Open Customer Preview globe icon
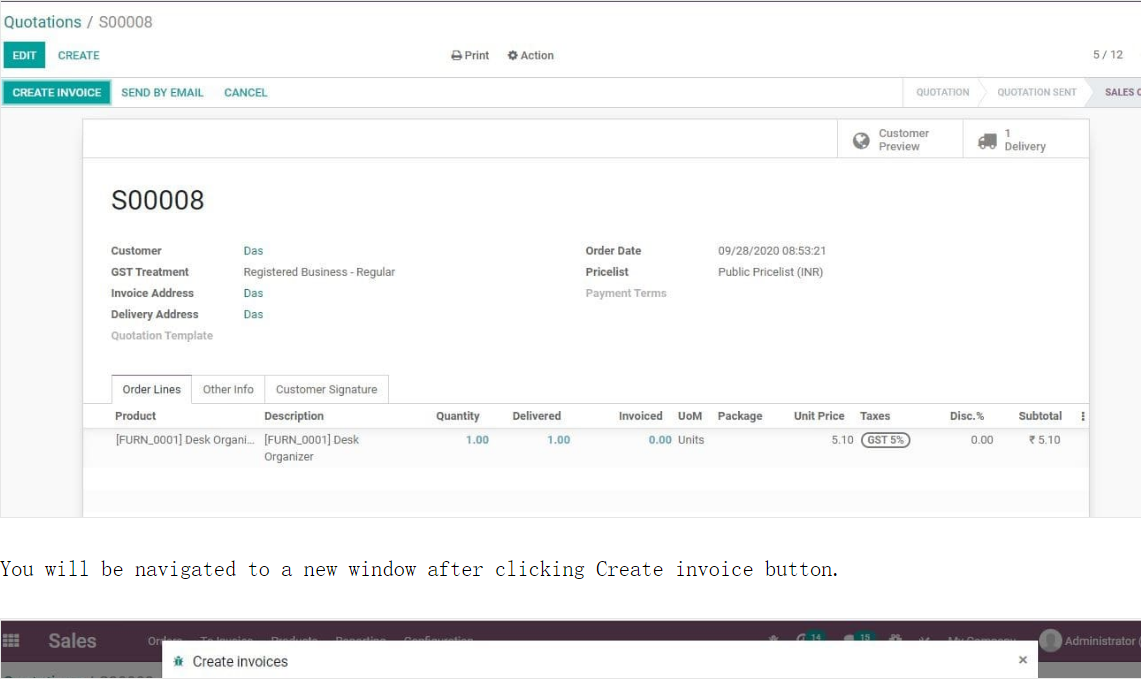The height and width of the screenshot is (680, 1141). 861,141
